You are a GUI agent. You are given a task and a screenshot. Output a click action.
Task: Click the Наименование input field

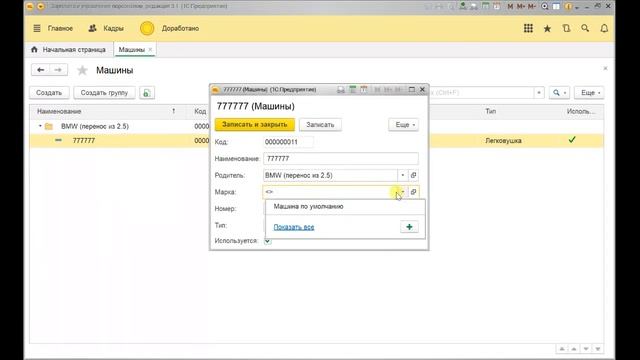click(341, 158)
